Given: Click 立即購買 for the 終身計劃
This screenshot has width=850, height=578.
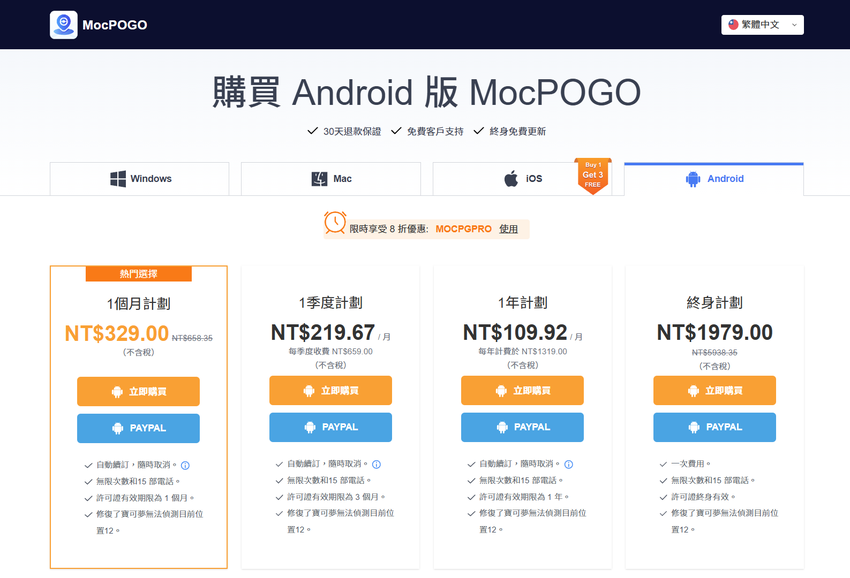Looking at the screenshot, I should tap(714, 390).
